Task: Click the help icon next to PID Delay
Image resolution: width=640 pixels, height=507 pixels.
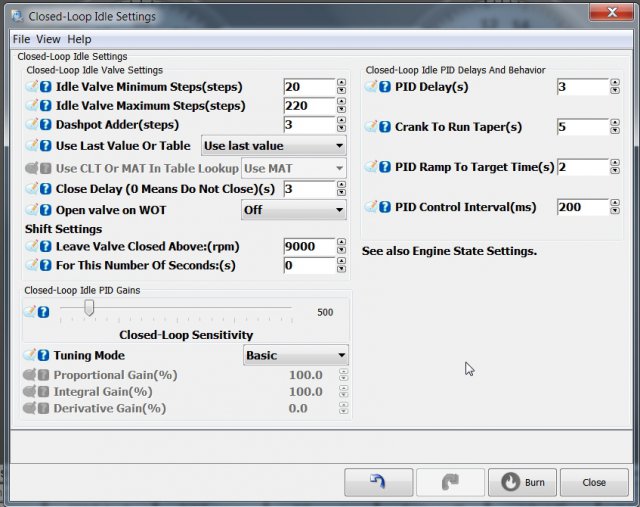Action: click(x=385, y=87)
